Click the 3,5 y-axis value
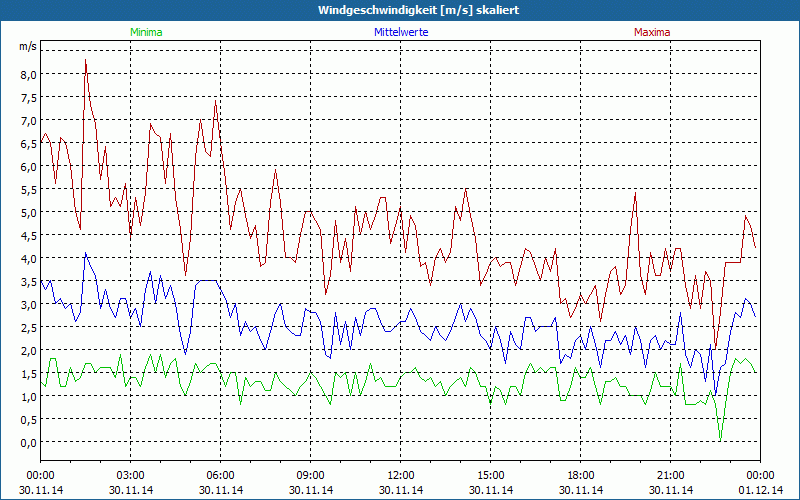 pos(28,281)
